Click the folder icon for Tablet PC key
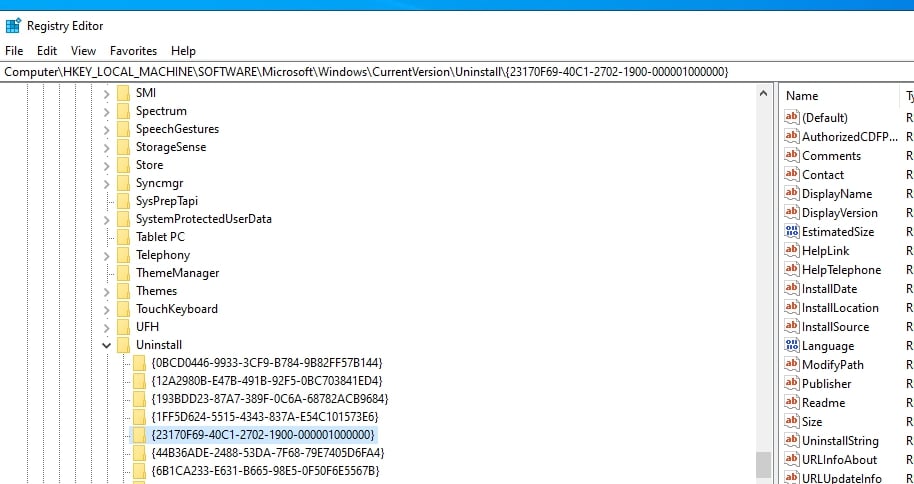 (123, 237)
